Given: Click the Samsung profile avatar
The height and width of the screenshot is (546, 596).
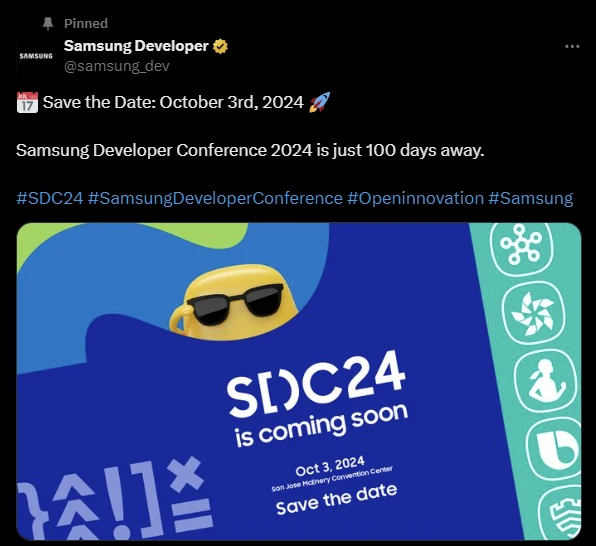Looking at the screenshot, I should (x=36, y=56).
